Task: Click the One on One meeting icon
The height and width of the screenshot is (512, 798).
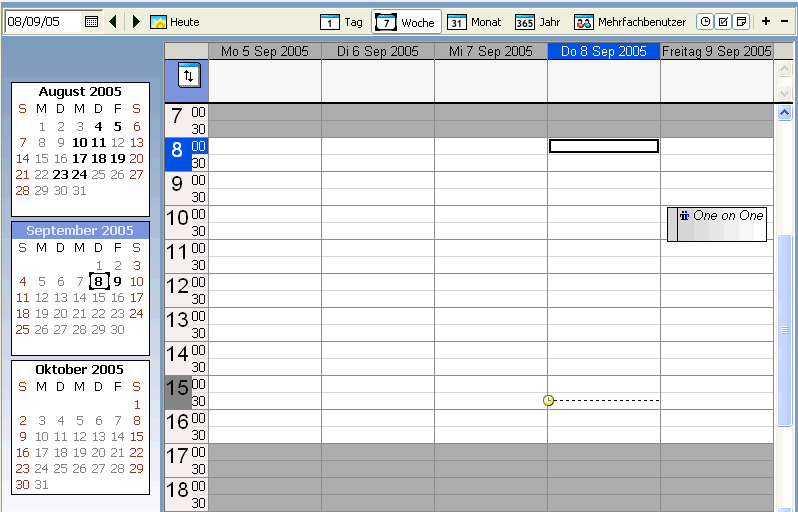Action: pyautogui.click(x=685, y=216)
